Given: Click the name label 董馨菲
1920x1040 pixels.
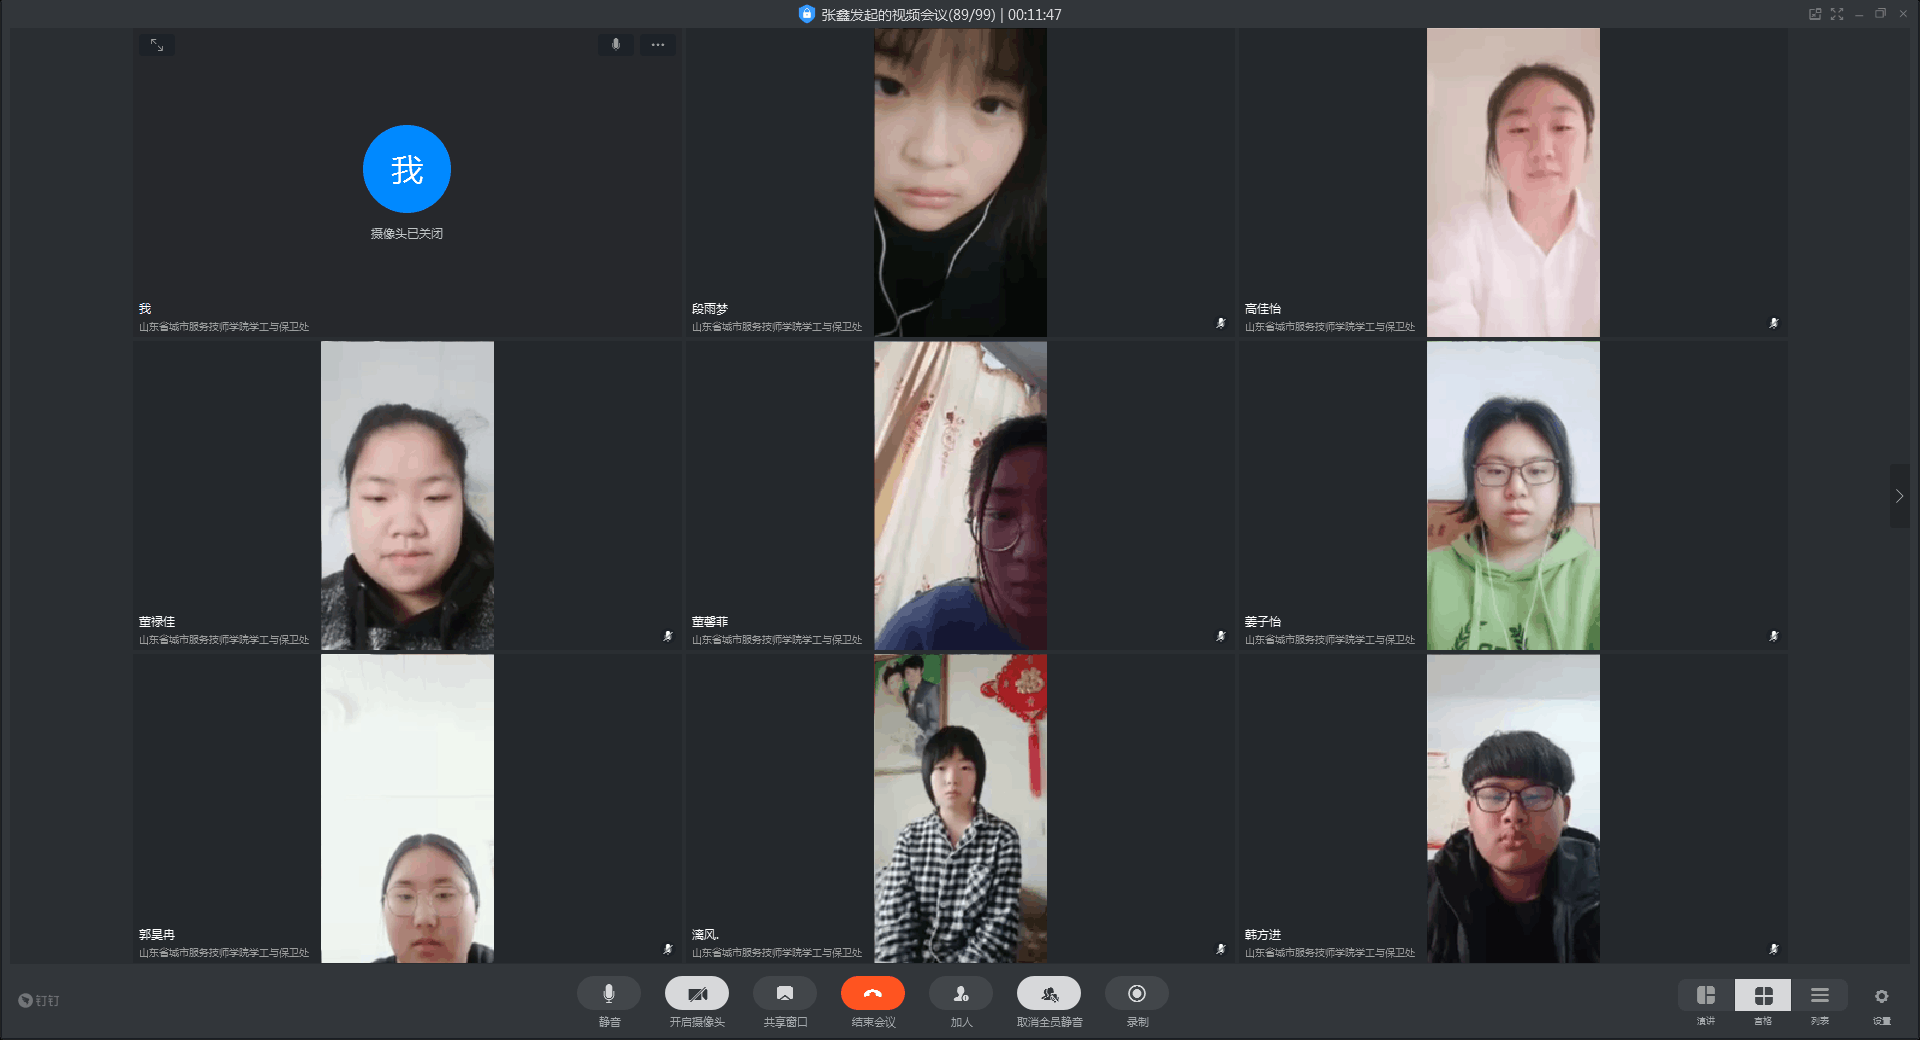Looking at the screenshot, I should [x=710, y=622].
